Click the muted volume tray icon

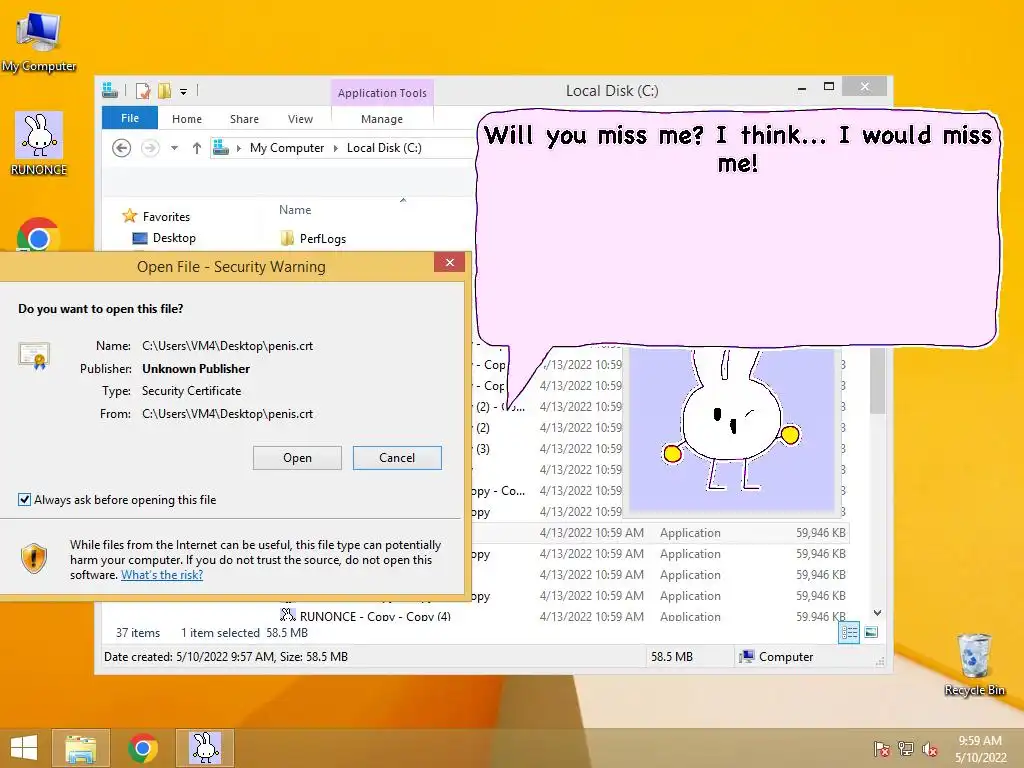click(930, 748)
